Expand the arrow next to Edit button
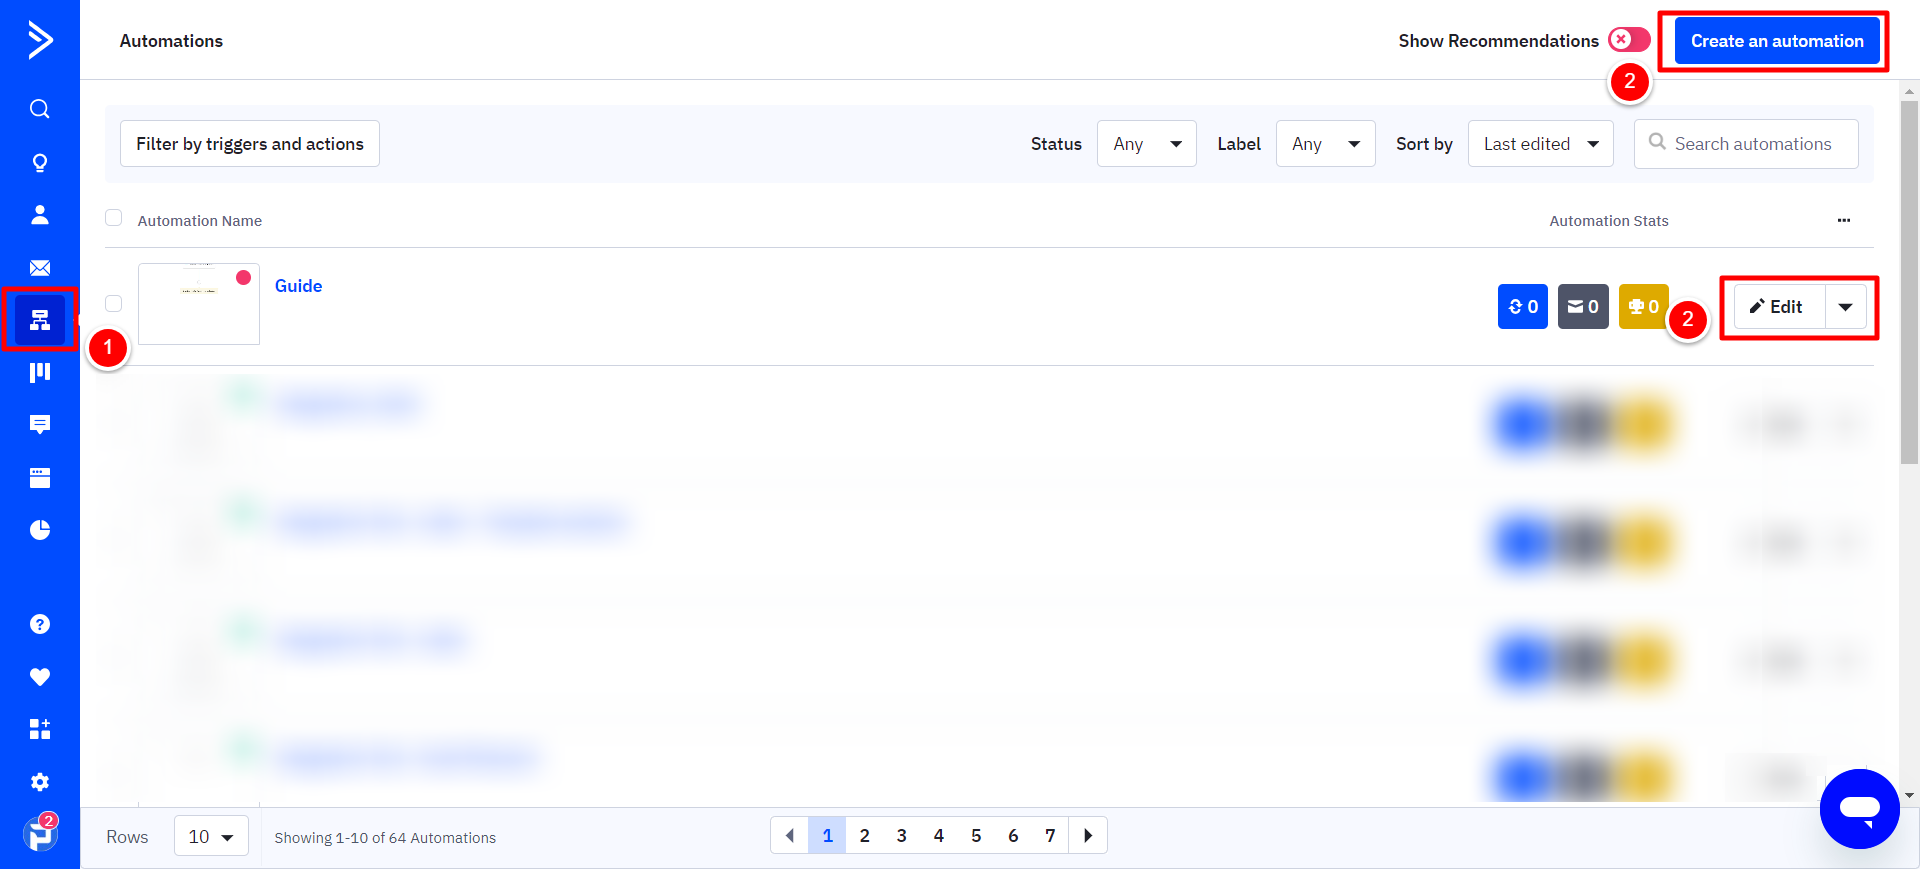Screen dimensions: 1920x869 pyautogui.click(x=1846, y=307)
